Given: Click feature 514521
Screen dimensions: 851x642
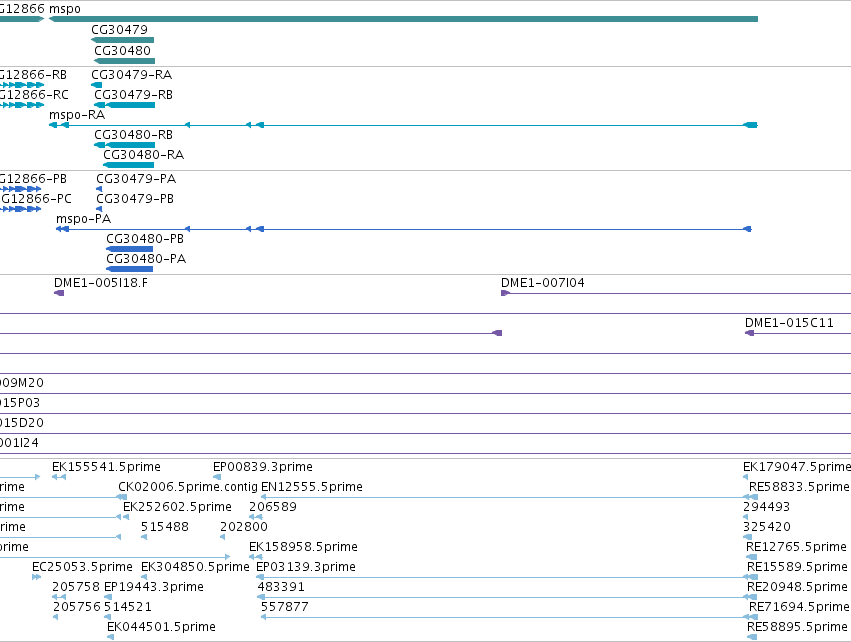Looking at the screenshot, I should coord(128,607).
